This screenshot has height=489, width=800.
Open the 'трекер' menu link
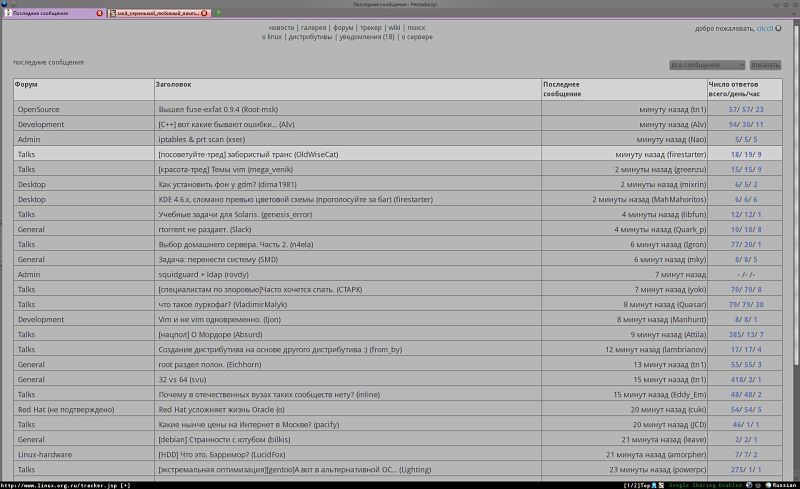point(370,28)
